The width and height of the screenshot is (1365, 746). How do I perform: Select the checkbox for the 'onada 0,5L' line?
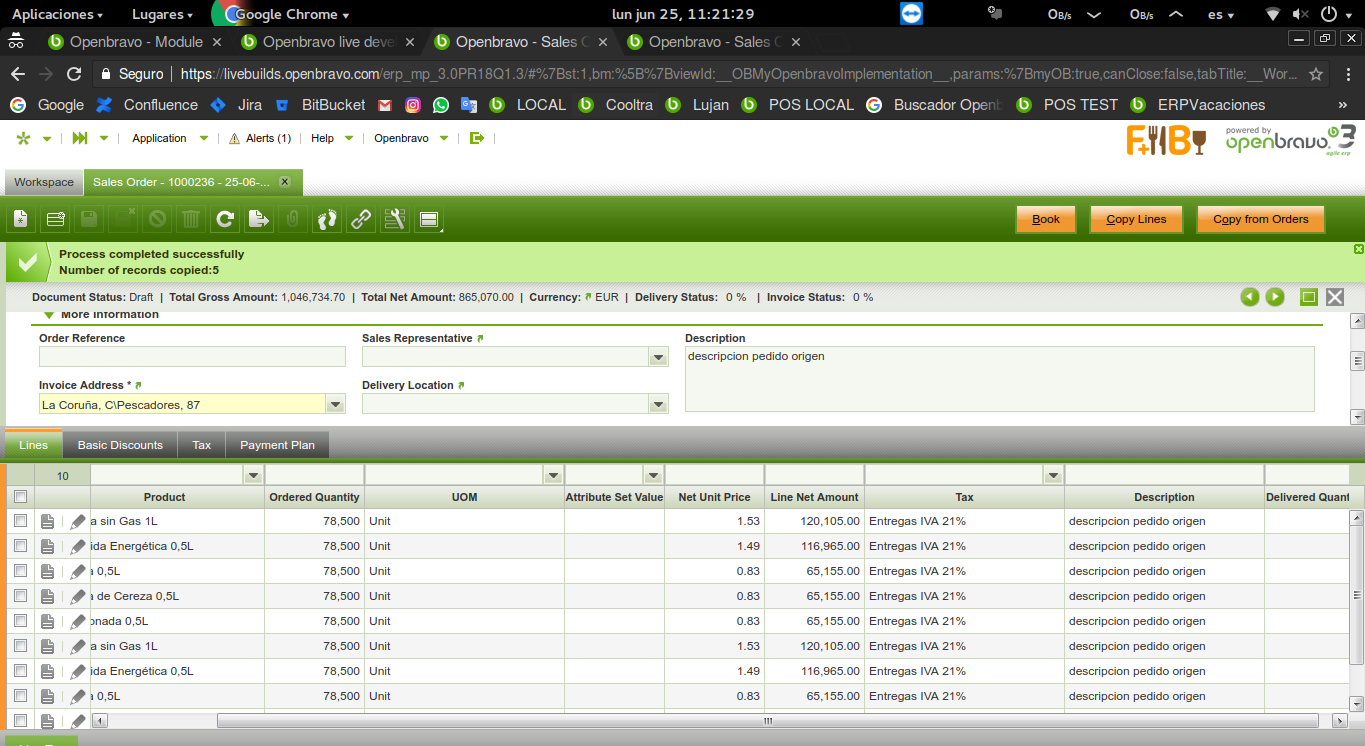20,621
